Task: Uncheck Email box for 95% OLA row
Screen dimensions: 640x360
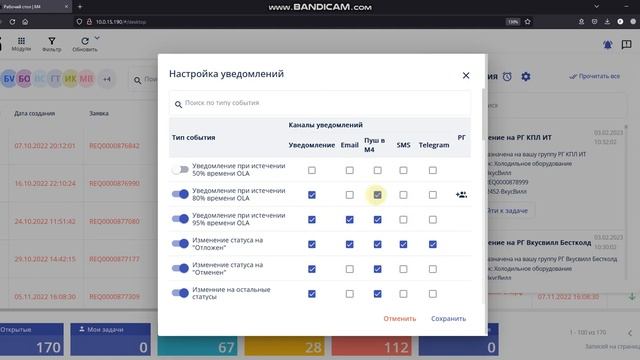Action: (x=349, y=220)
